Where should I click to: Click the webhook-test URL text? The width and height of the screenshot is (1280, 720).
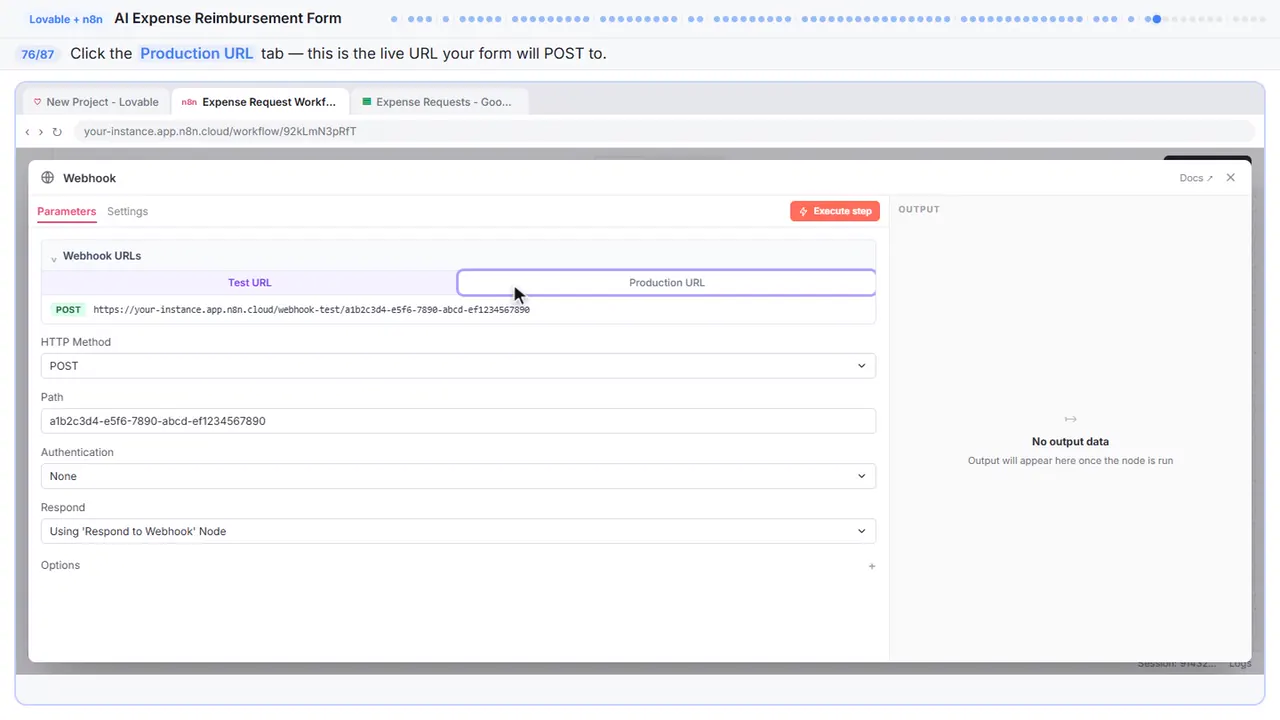[311, 310]
